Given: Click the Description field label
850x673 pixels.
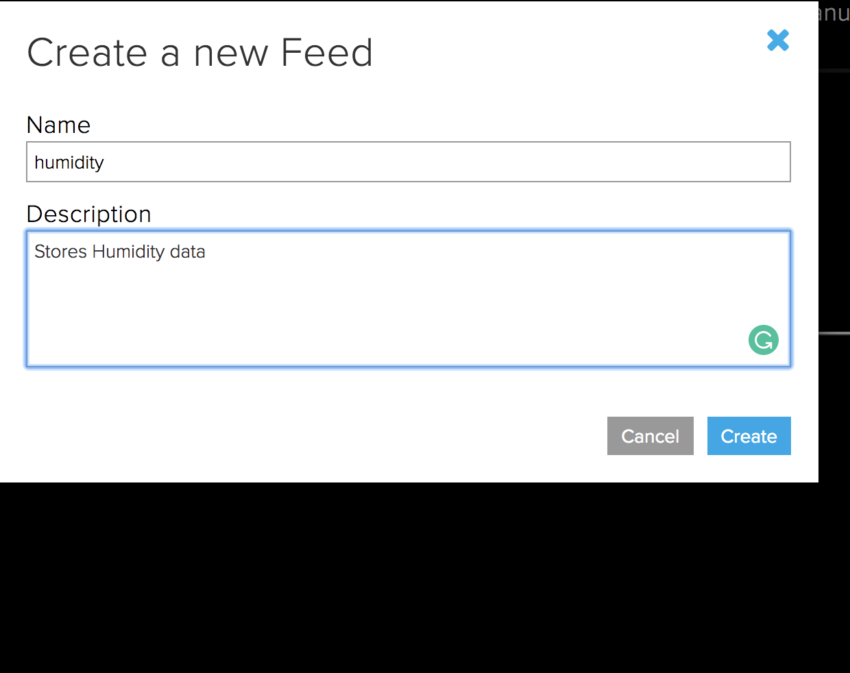Looking at the screenshot, I should (88, 214).
